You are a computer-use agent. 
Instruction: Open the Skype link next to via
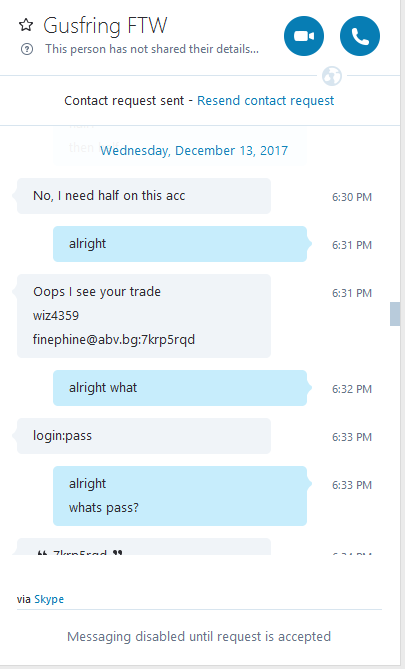click(x=49, y=599)
